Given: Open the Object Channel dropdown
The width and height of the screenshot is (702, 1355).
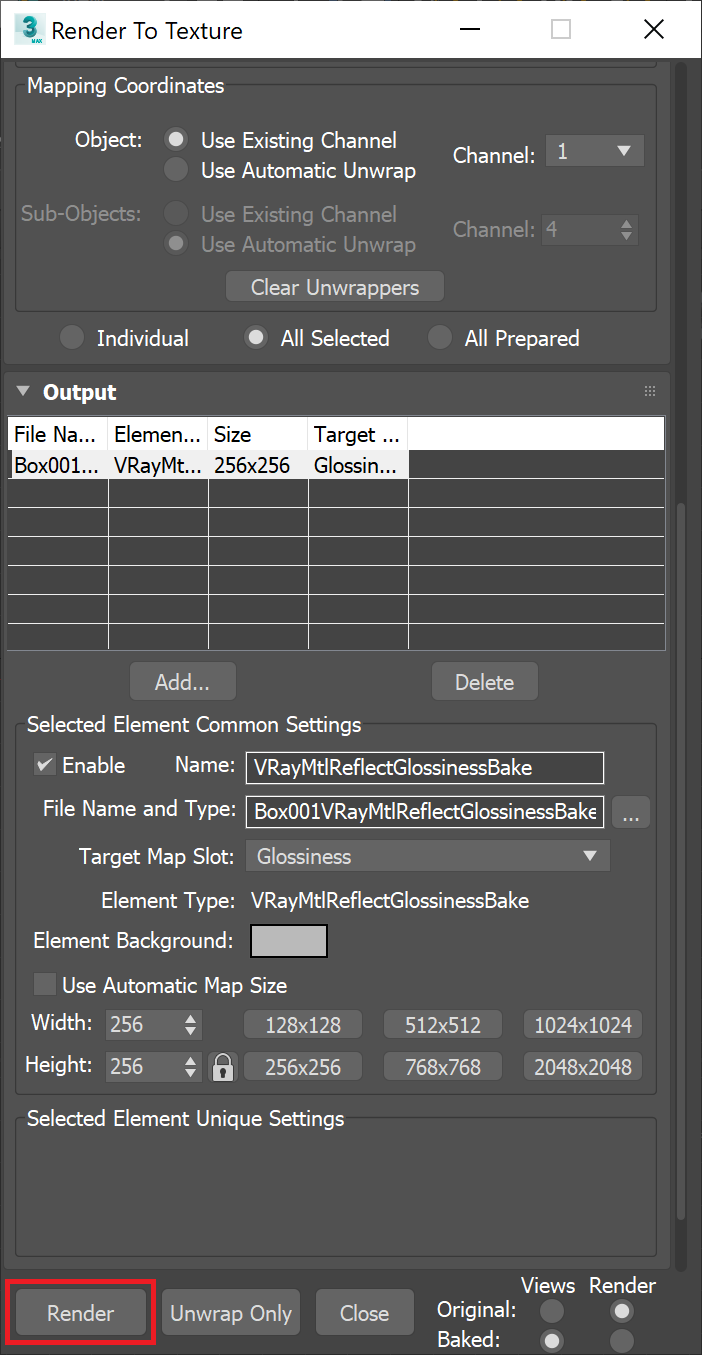Looking at the screenshot, I should [x=594, y=152].
